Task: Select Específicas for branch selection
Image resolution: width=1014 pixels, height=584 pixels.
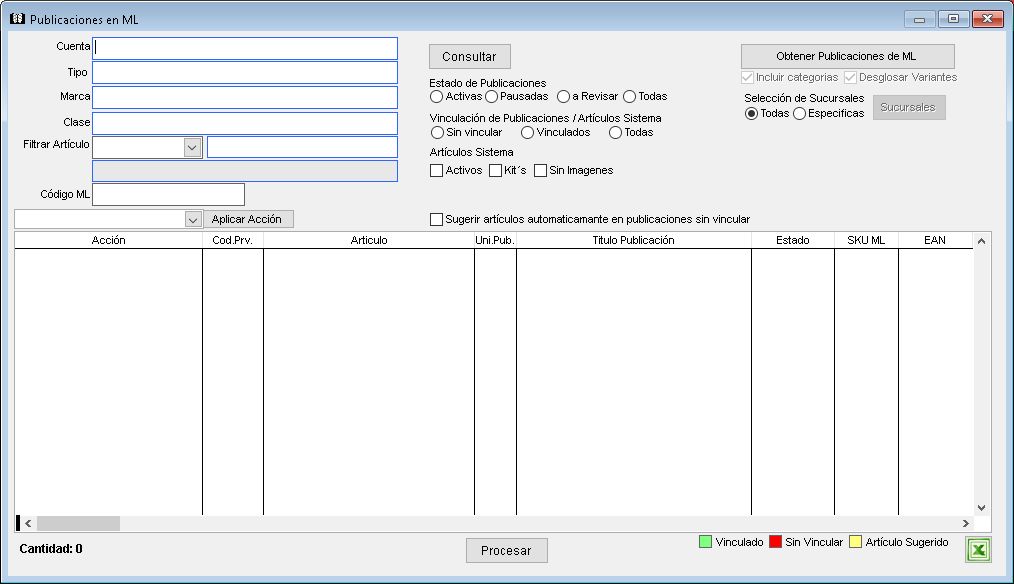Action: pyautogui.click(x=799, y=113)
